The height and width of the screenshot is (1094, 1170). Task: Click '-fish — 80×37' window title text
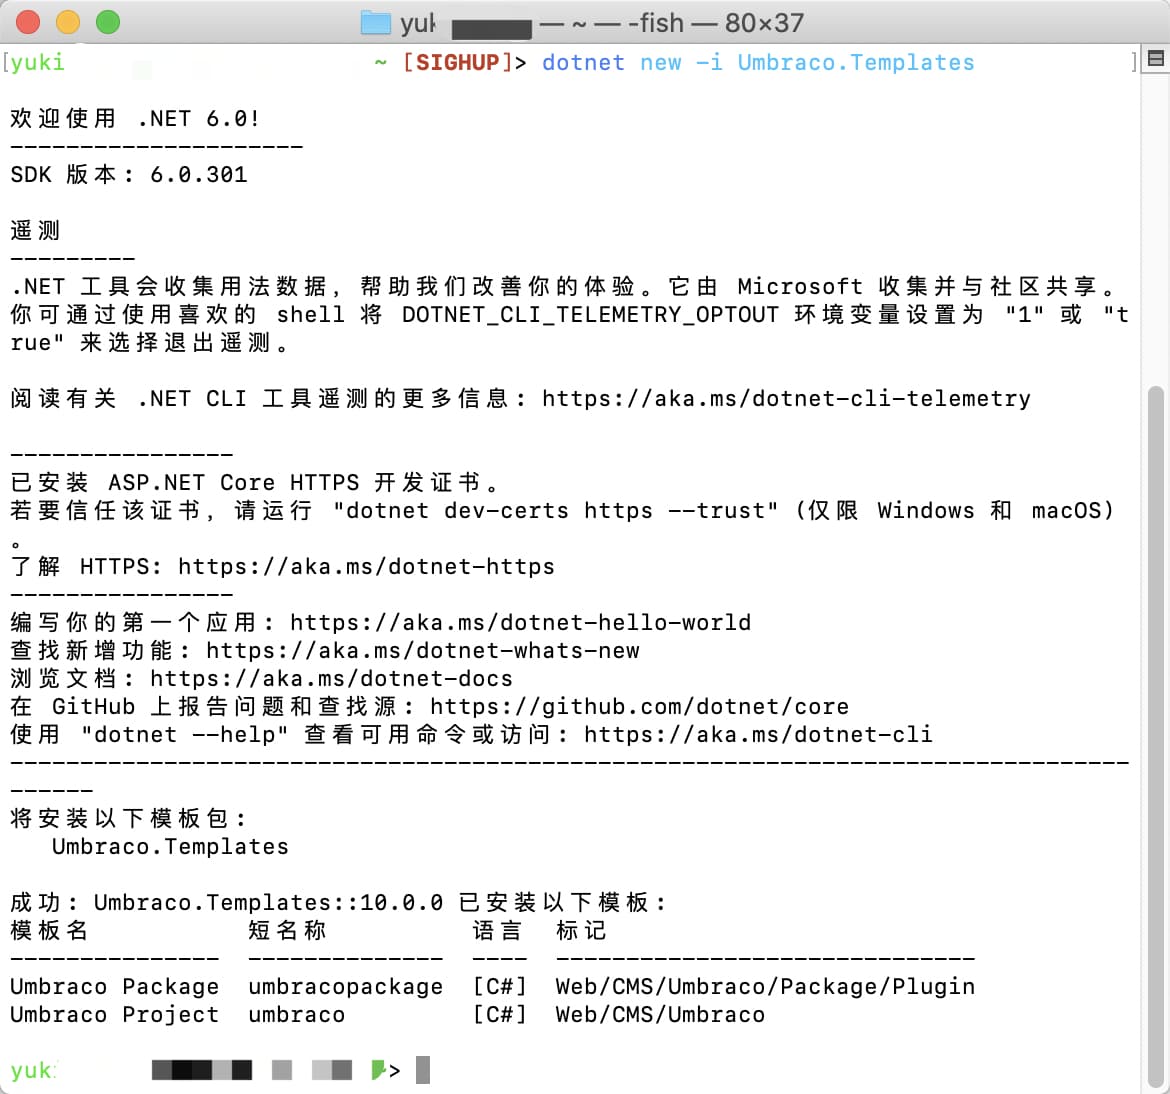point(716,23)
